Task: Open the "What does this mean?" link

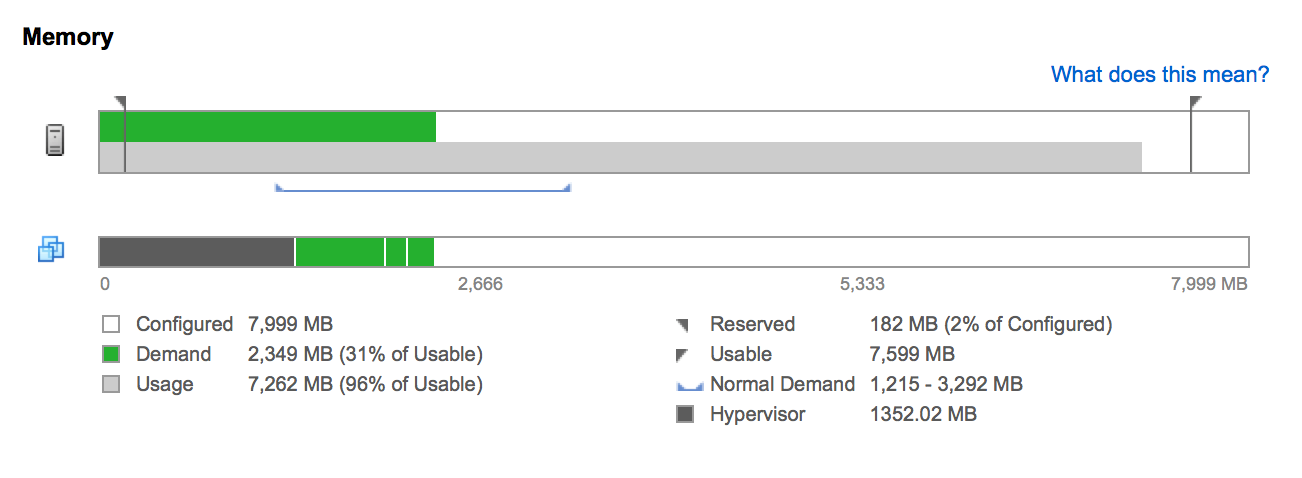Action: coord(1160,75)
